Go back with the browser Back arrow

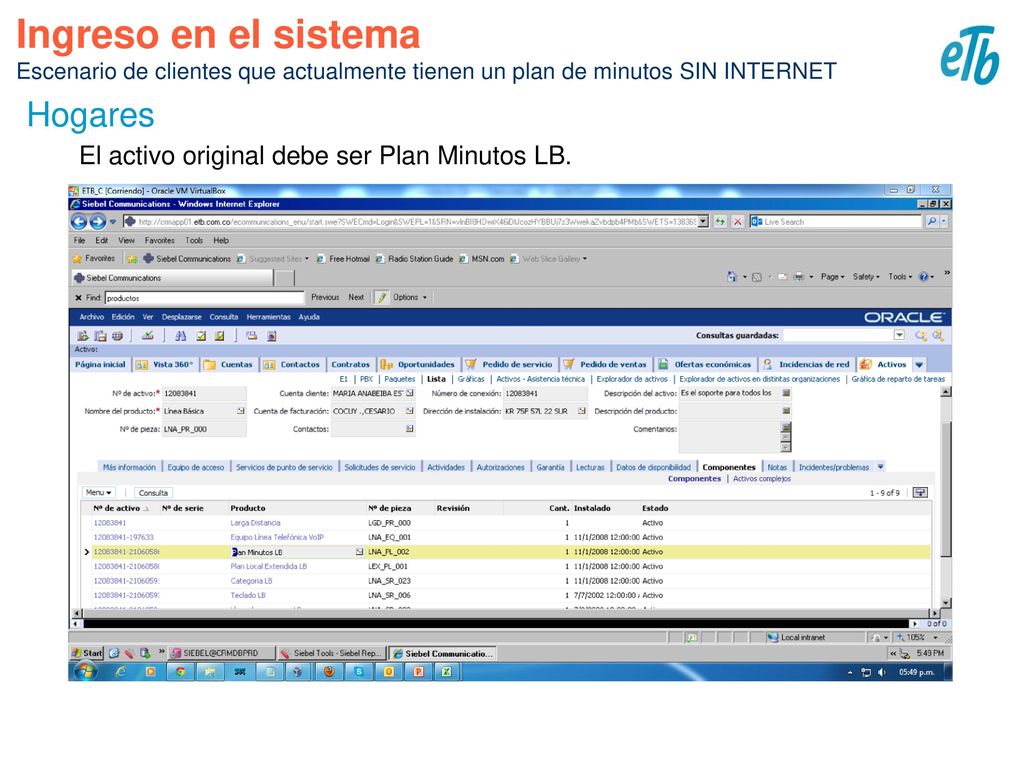point(79,222)
